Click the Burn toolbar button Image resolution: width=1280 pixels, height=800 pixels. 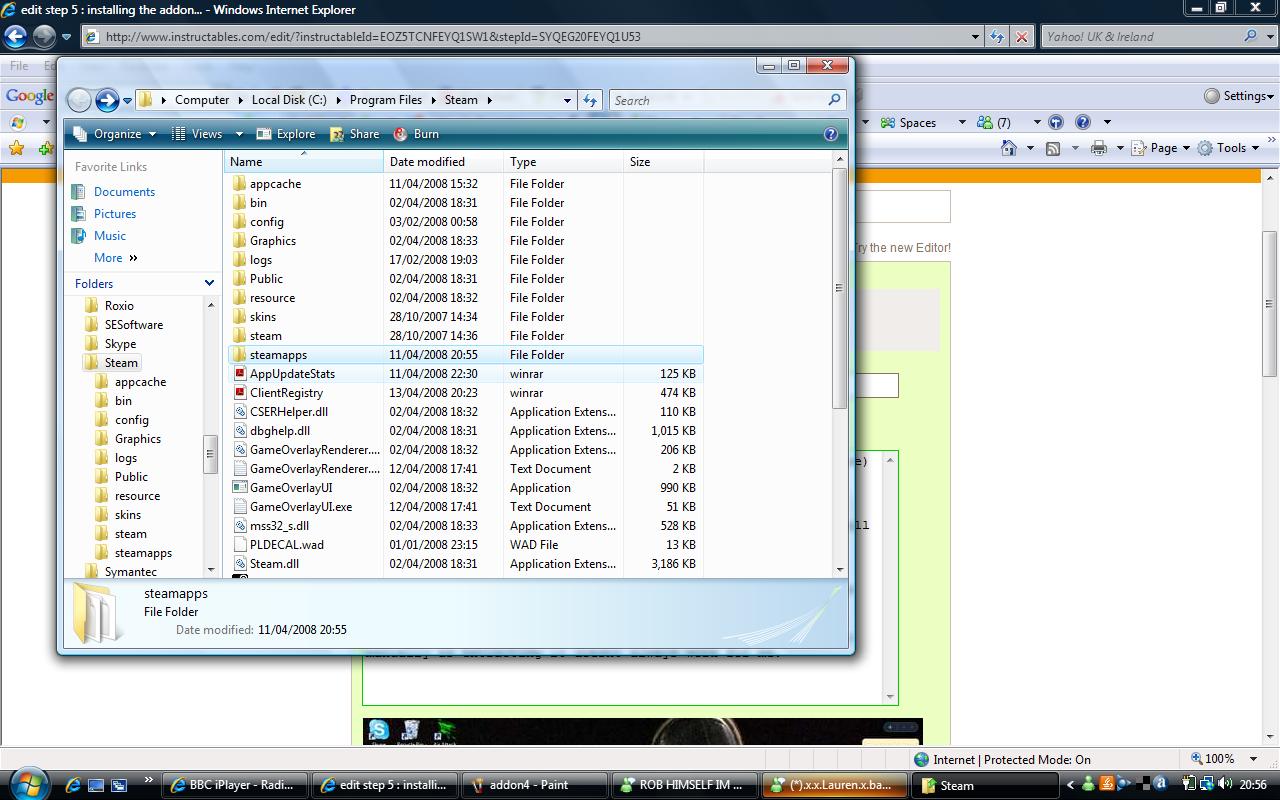tap(416, 134)
